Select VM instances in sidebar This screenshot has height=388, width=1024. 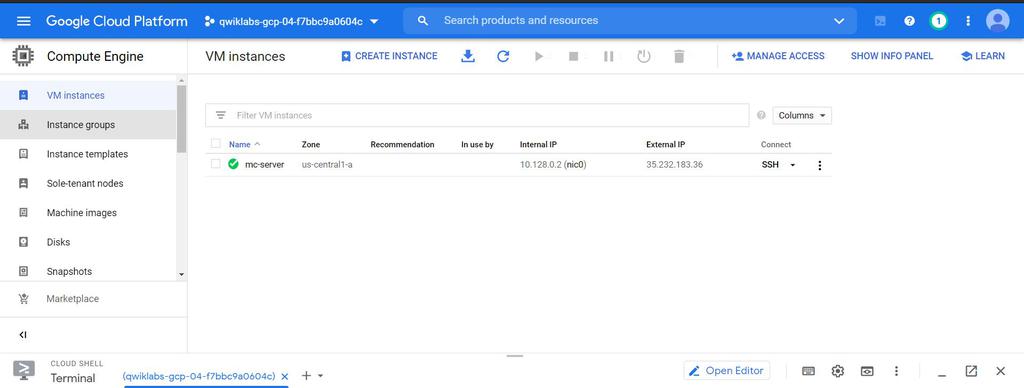click(x=88, y=95)
